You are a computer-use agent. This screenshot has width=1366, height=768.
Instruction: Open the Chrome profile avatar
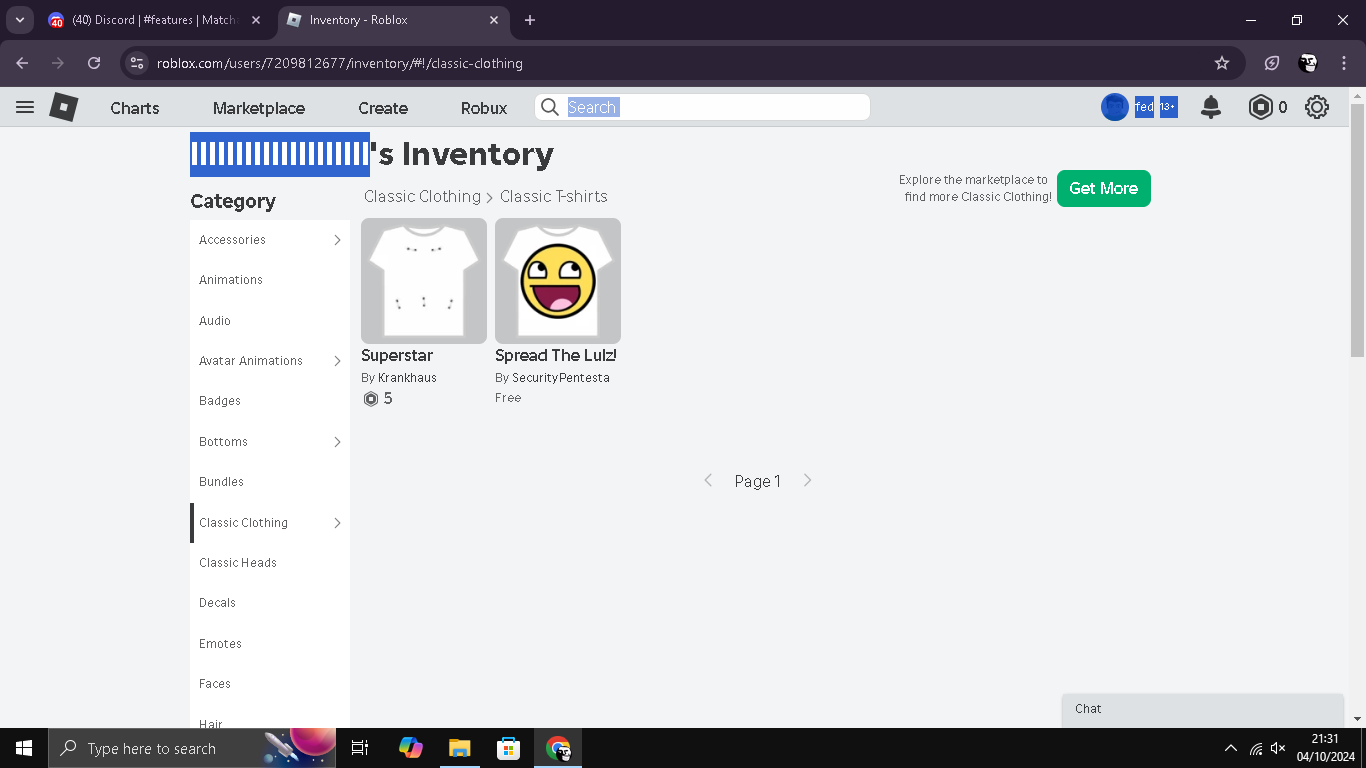[1308, 63]
